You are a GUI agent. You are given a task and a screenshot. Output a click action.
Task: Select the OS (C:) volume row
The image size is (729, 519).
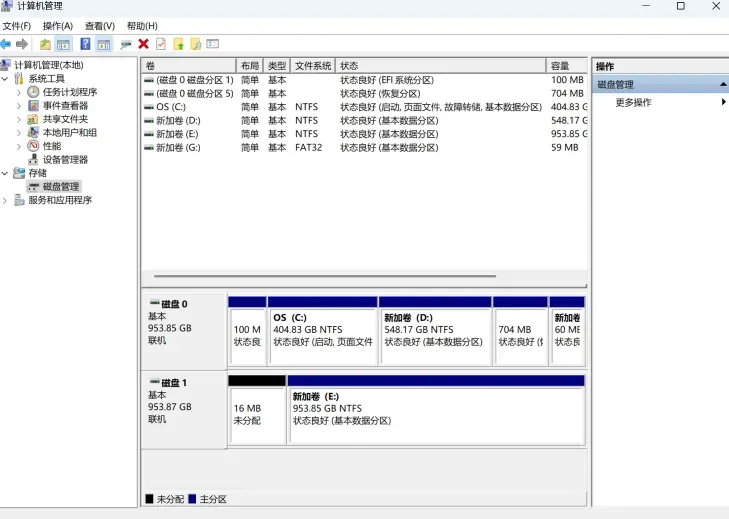(364, 107)
